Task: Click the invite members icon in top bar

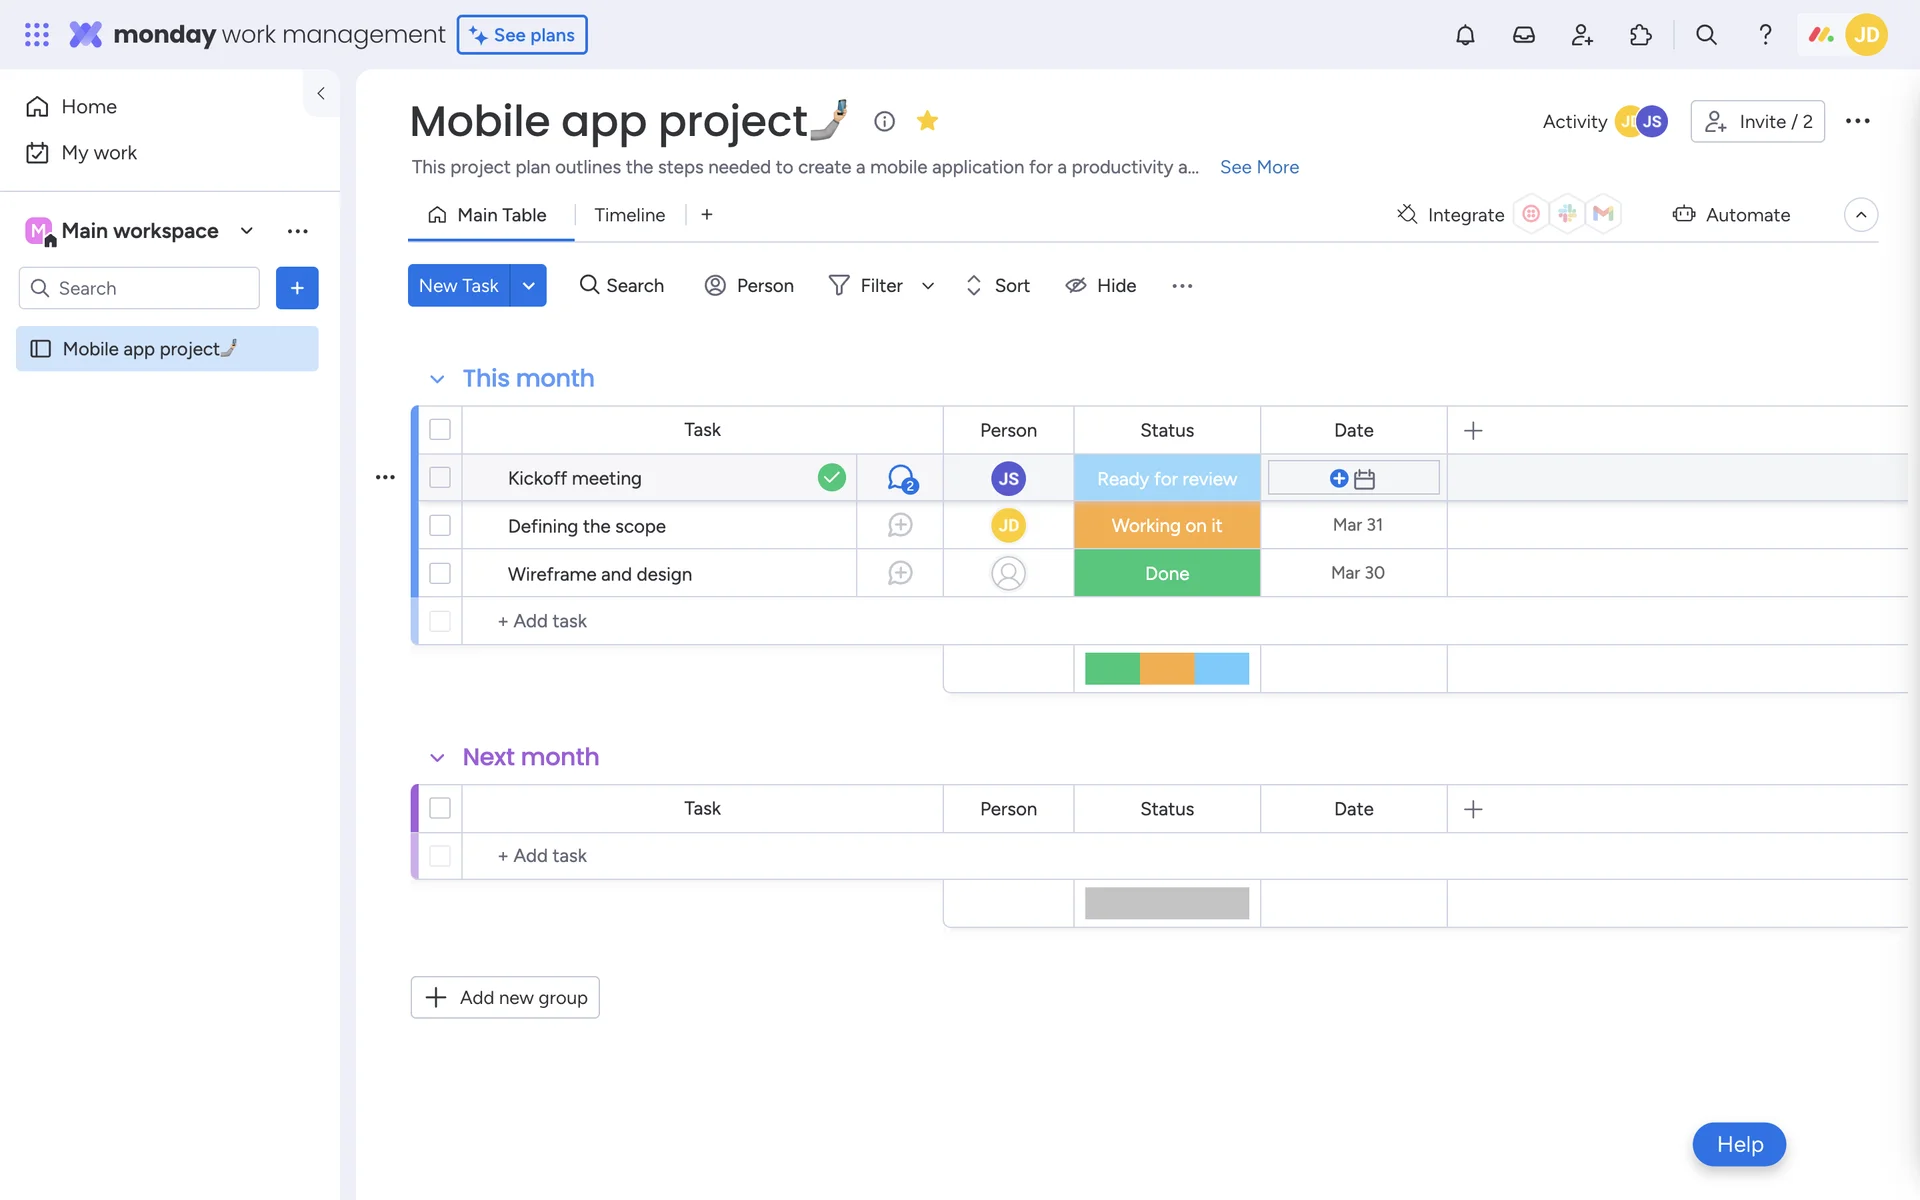Action: [x=1582, y=35]
